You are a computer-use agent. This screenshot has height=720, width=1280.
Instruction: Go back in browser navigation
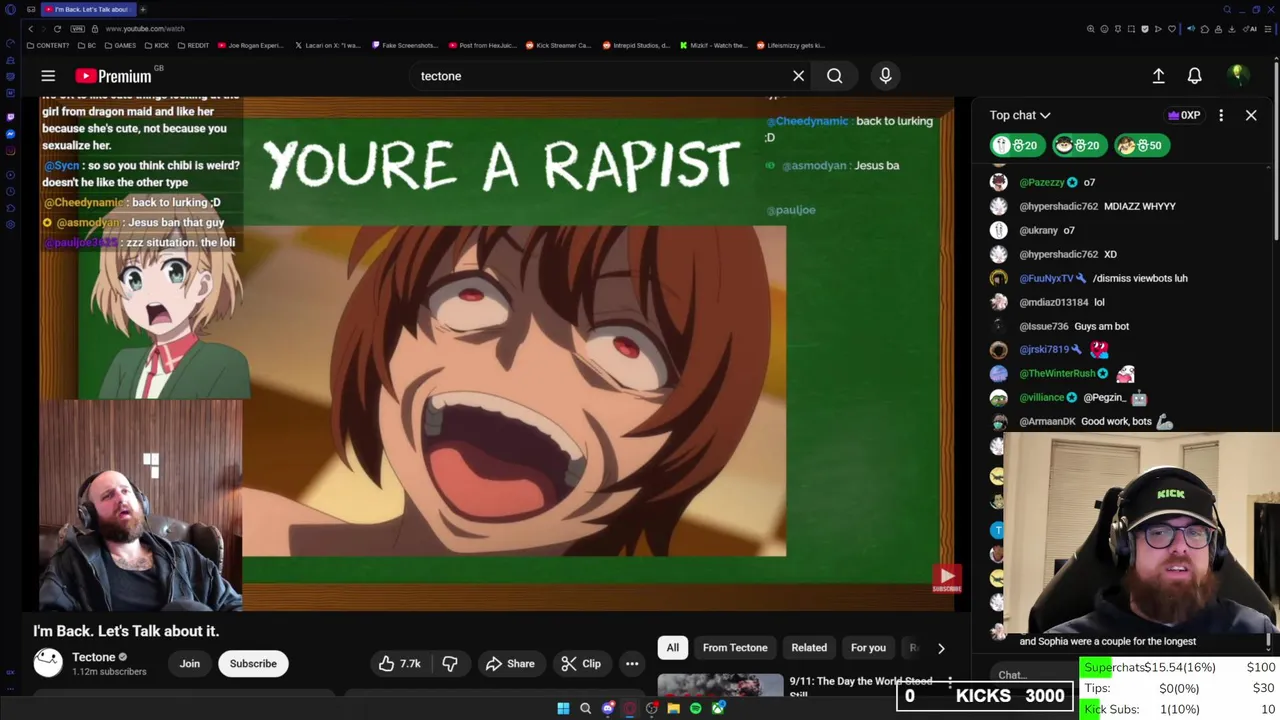coord(30,29)
